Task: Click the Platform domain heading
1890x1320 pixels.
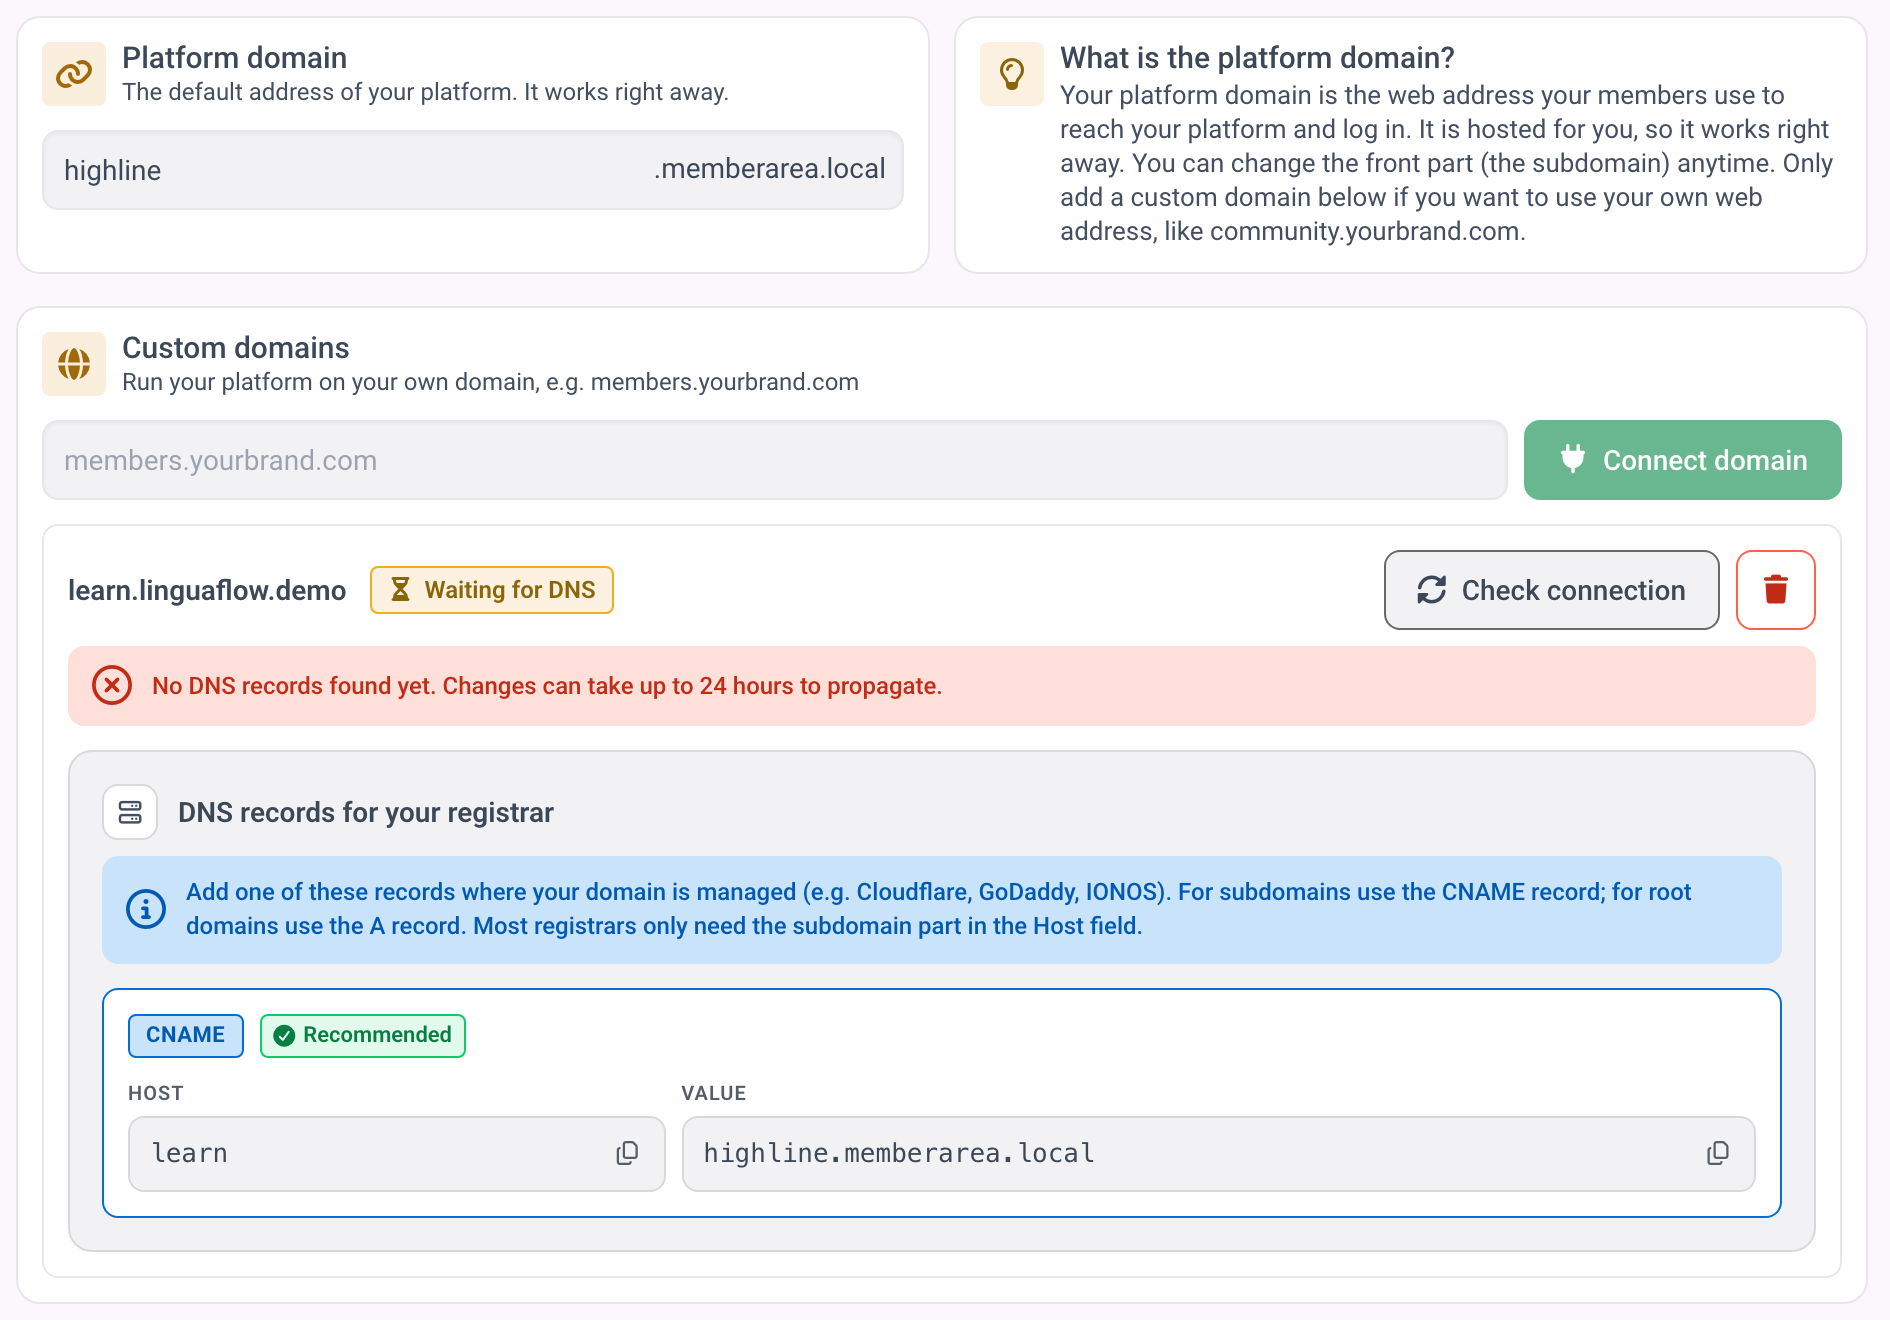Action: [x=235, y=58]
